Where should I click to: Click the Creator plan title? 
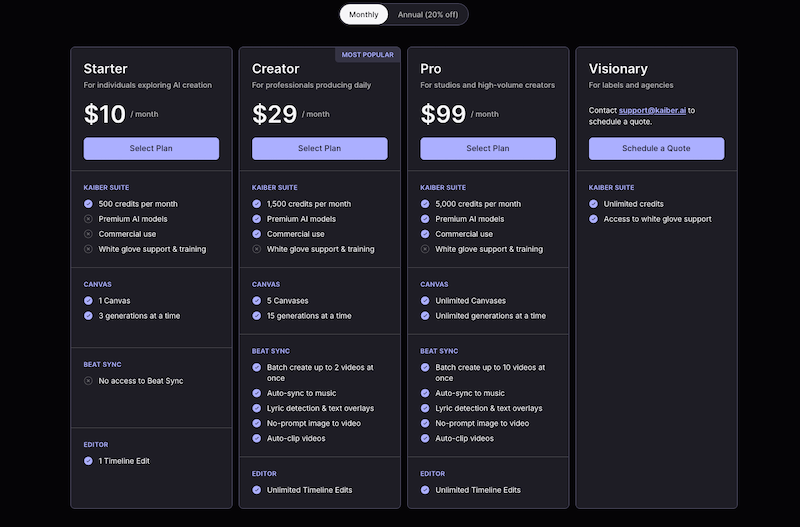(x=276, y=69)
